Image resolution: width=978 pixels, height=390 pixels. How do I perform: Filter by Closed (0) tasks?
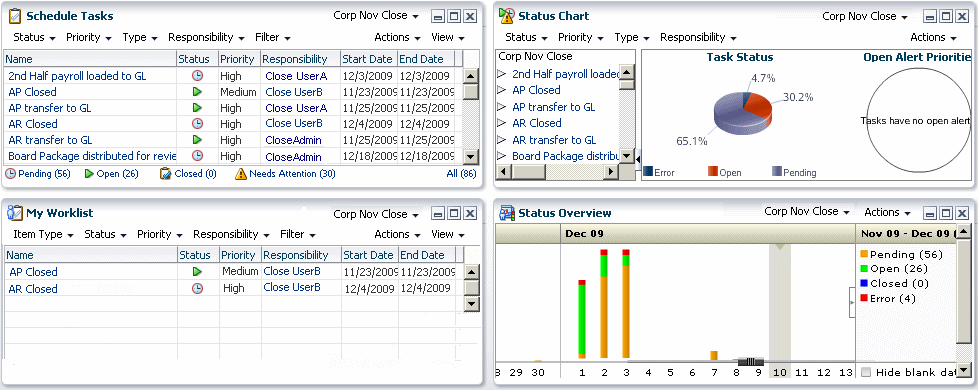point(188,173)
